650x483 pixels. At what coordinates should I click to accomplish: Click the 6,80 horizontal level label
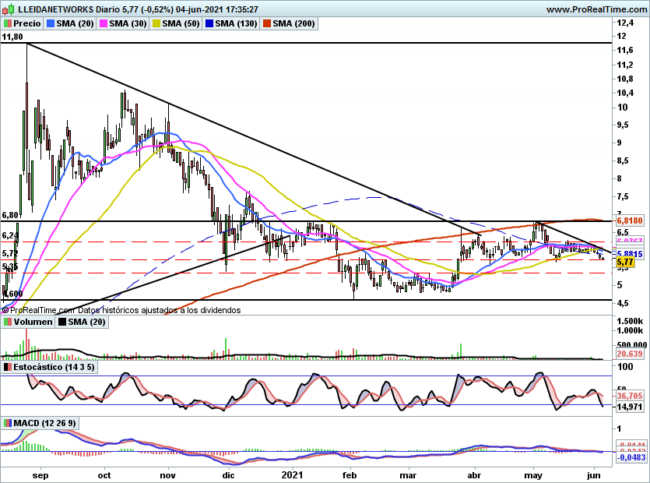pos(10,215)
